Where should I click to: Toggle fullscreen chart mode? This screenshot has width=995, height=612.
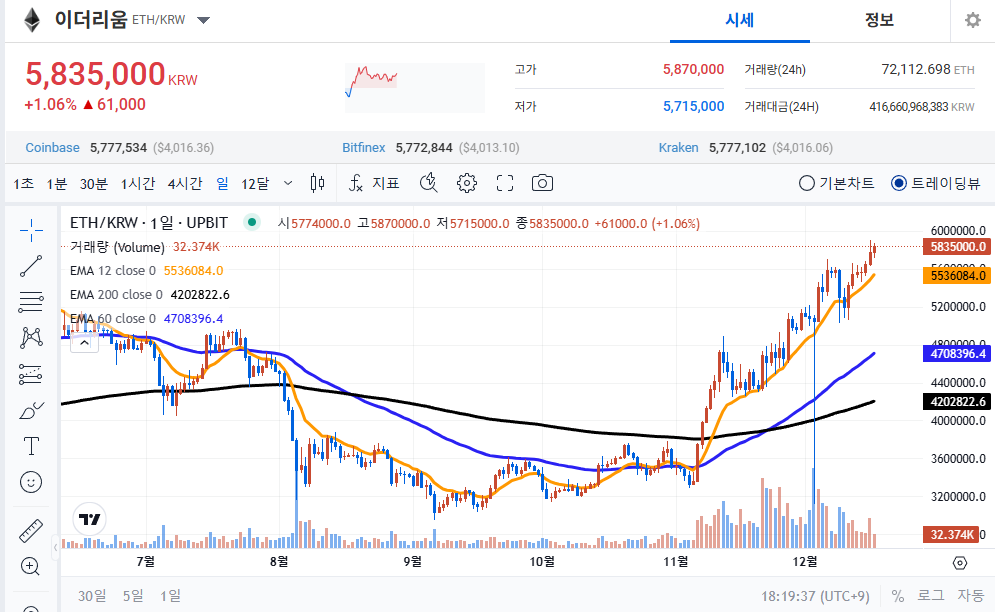click(x=504, y=183)
